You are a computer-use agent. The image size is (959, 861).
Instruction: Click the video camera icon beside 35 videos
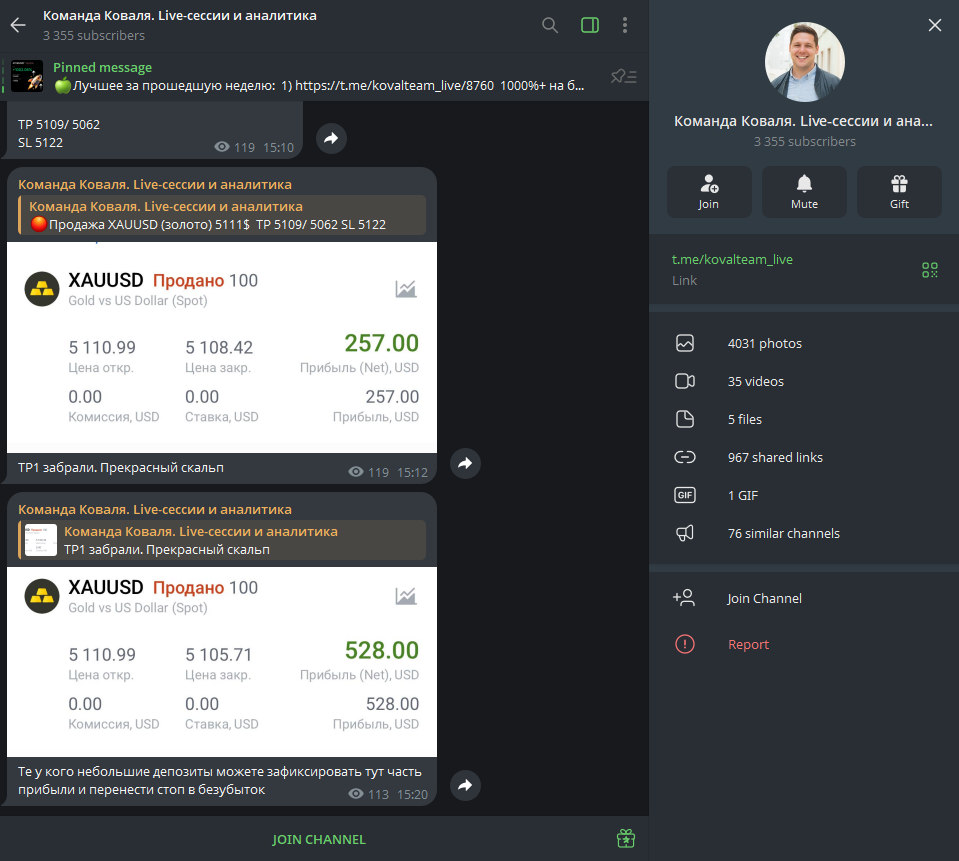685,381
